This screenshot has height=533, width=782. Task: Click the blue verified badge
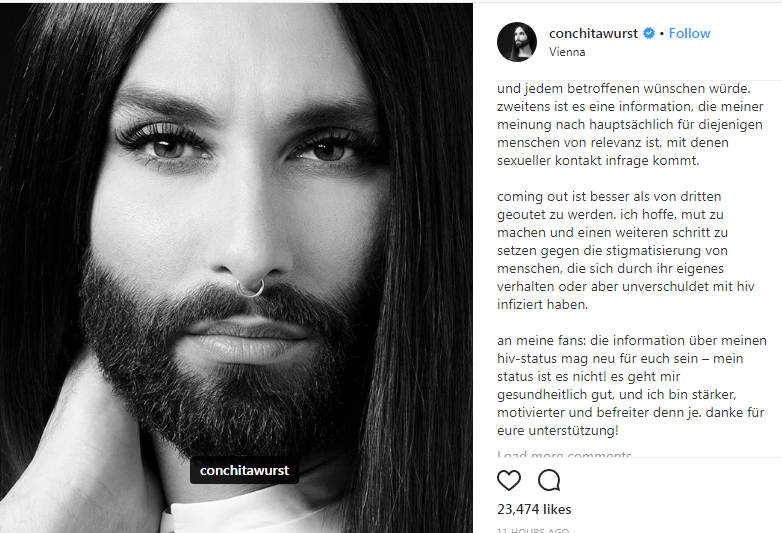649,33
